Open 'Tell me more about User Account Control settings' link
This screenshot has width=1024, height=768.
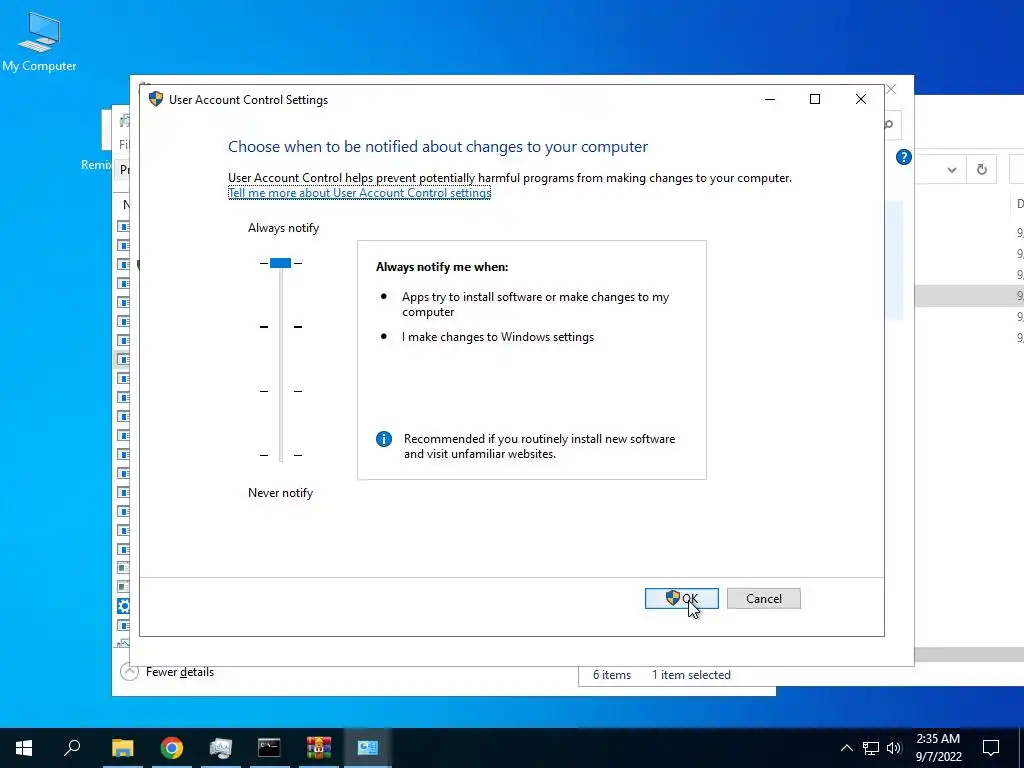point(359,193)
